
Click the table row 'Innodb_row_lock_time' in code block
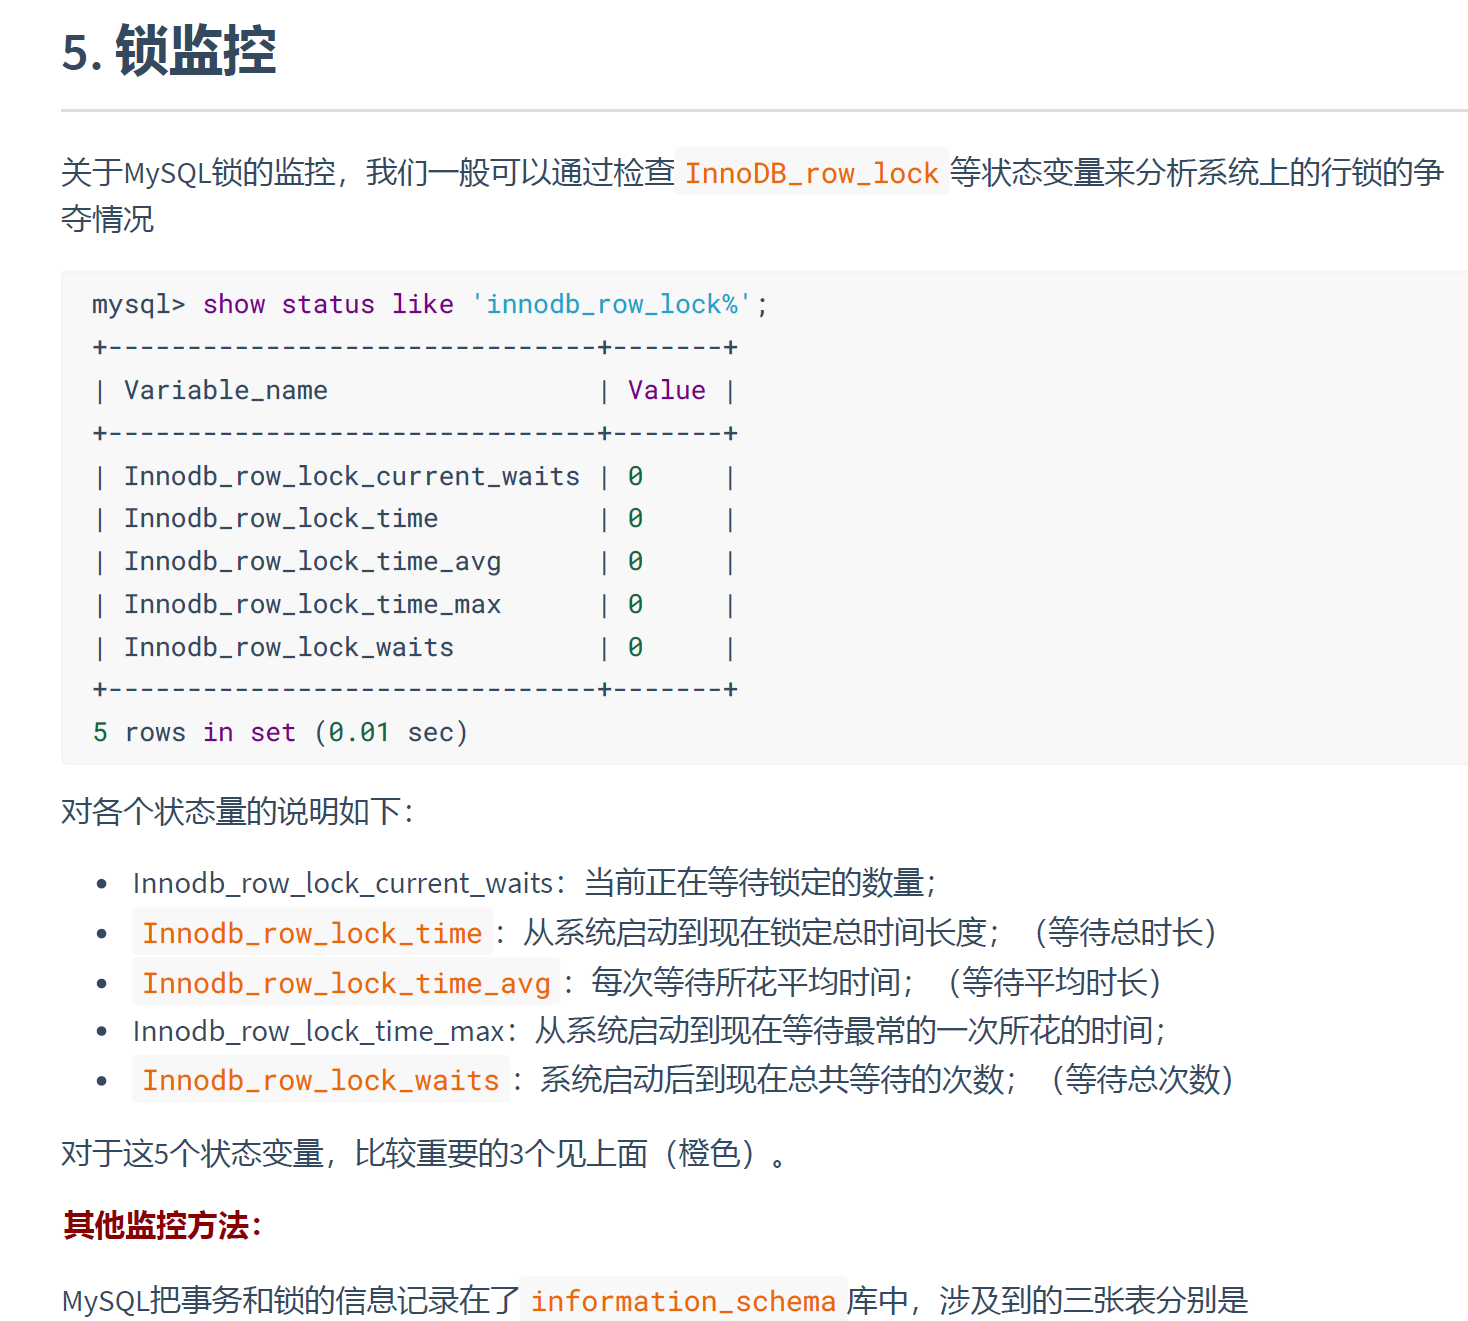tap(415, 518)
